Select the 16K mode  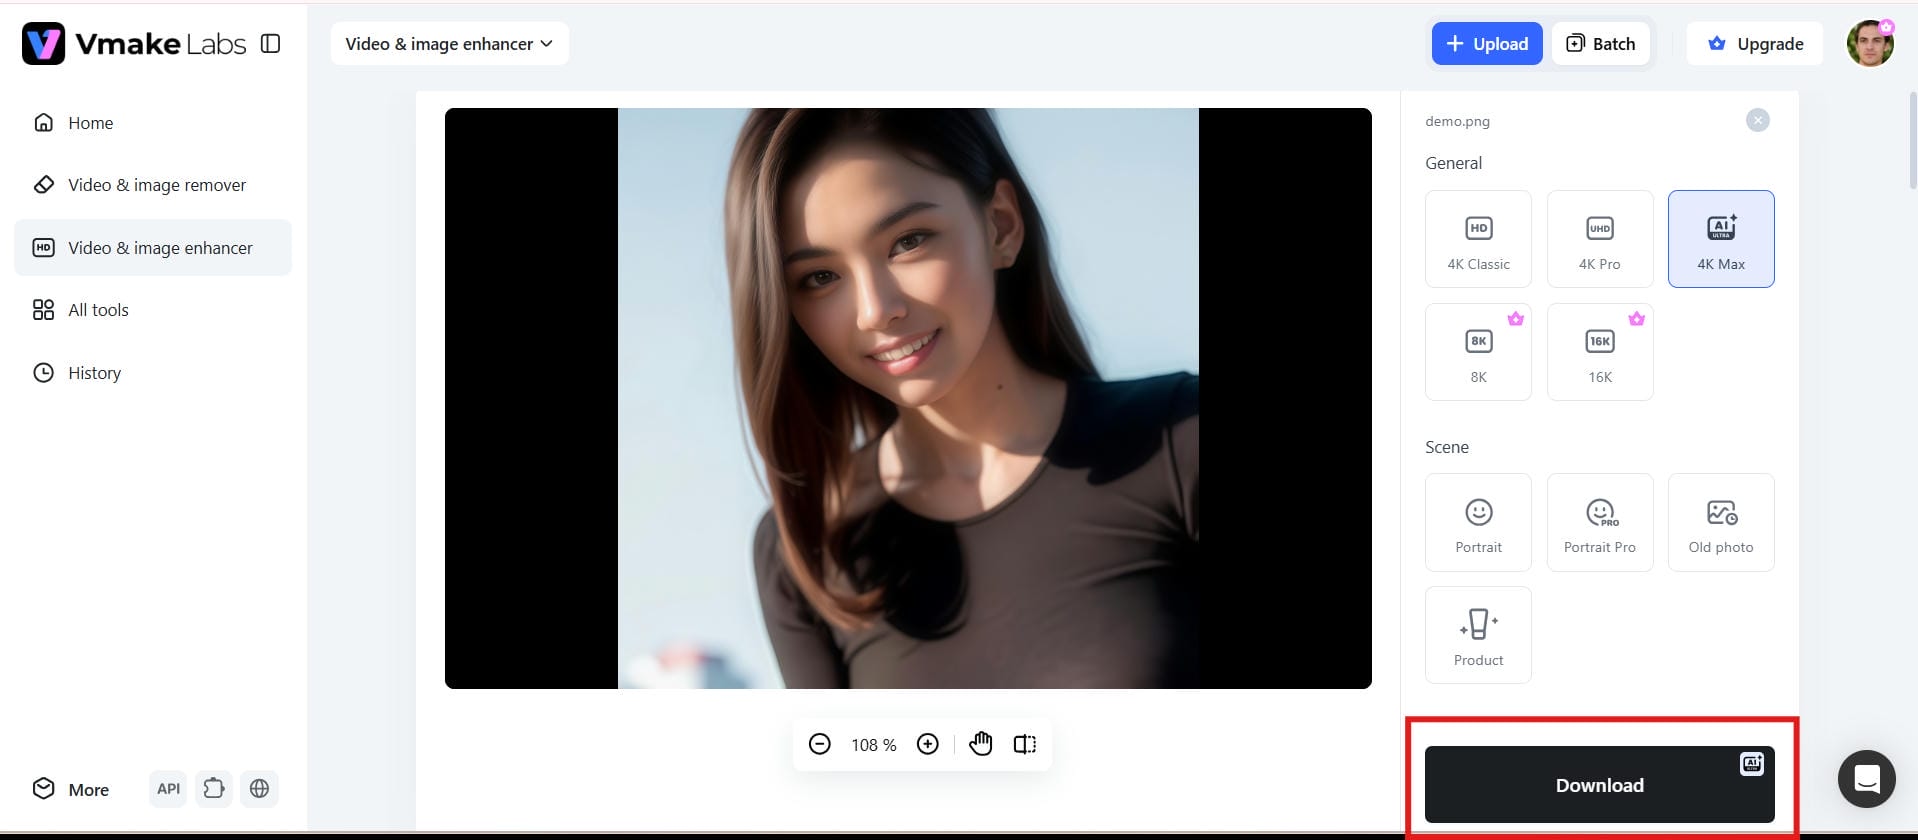coord(1600,352)
